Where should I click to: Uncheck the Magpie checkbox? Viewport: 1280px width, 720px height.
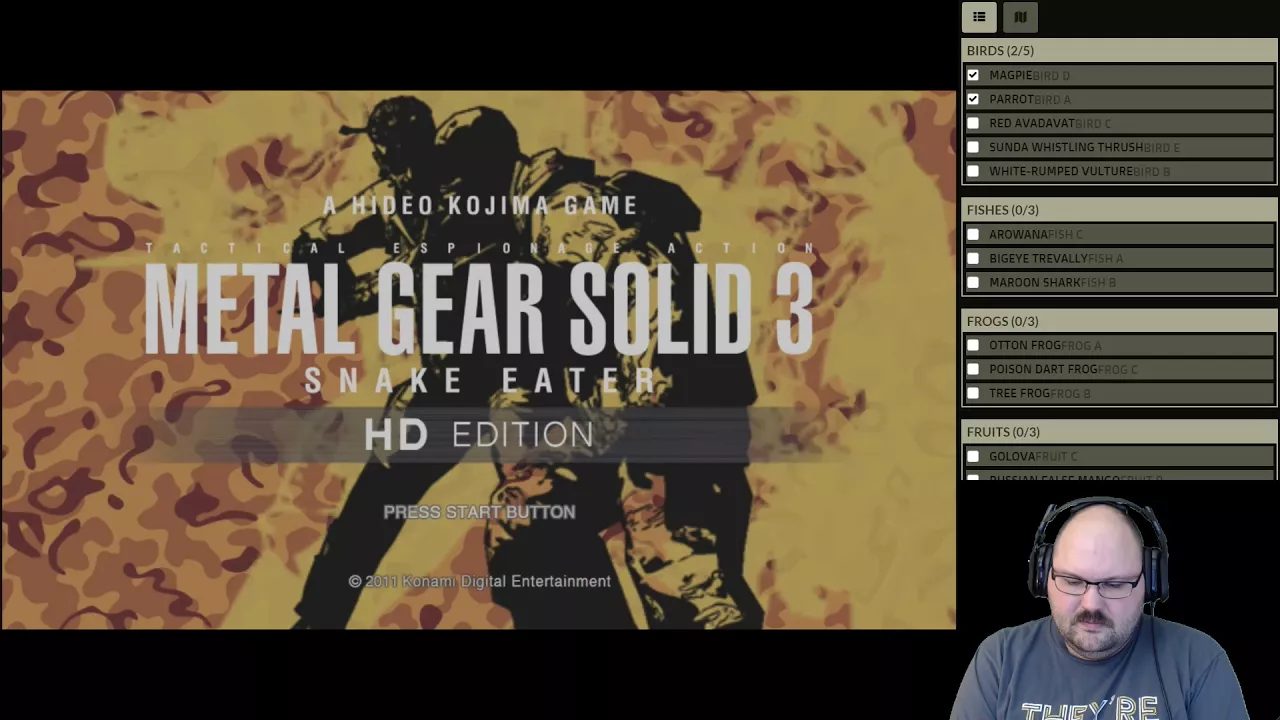click(x=973, y=75)
